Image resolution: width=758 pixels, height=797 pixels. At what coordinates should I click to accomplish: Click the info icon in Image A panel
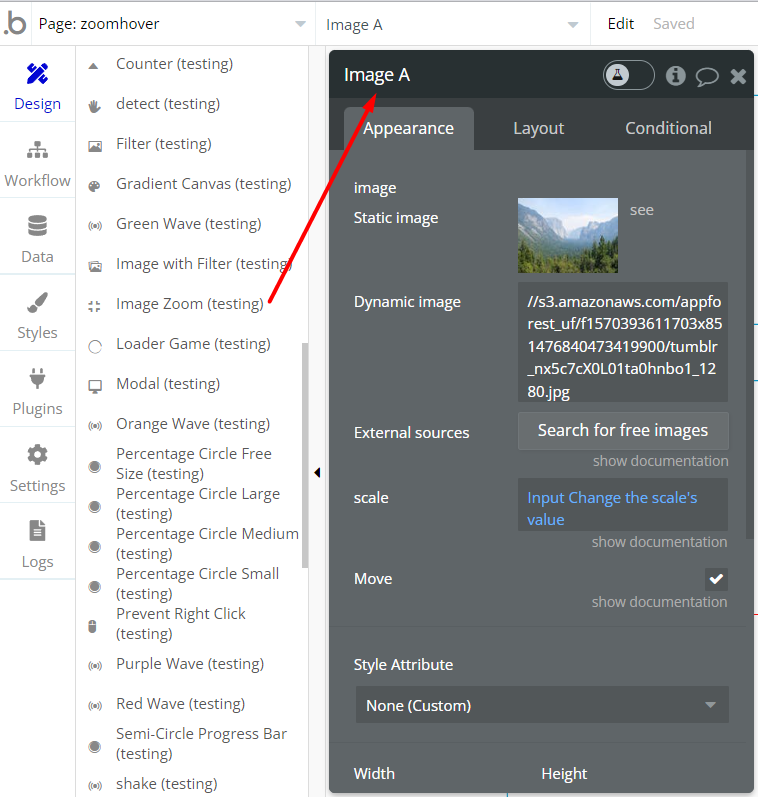click(676, 76)
